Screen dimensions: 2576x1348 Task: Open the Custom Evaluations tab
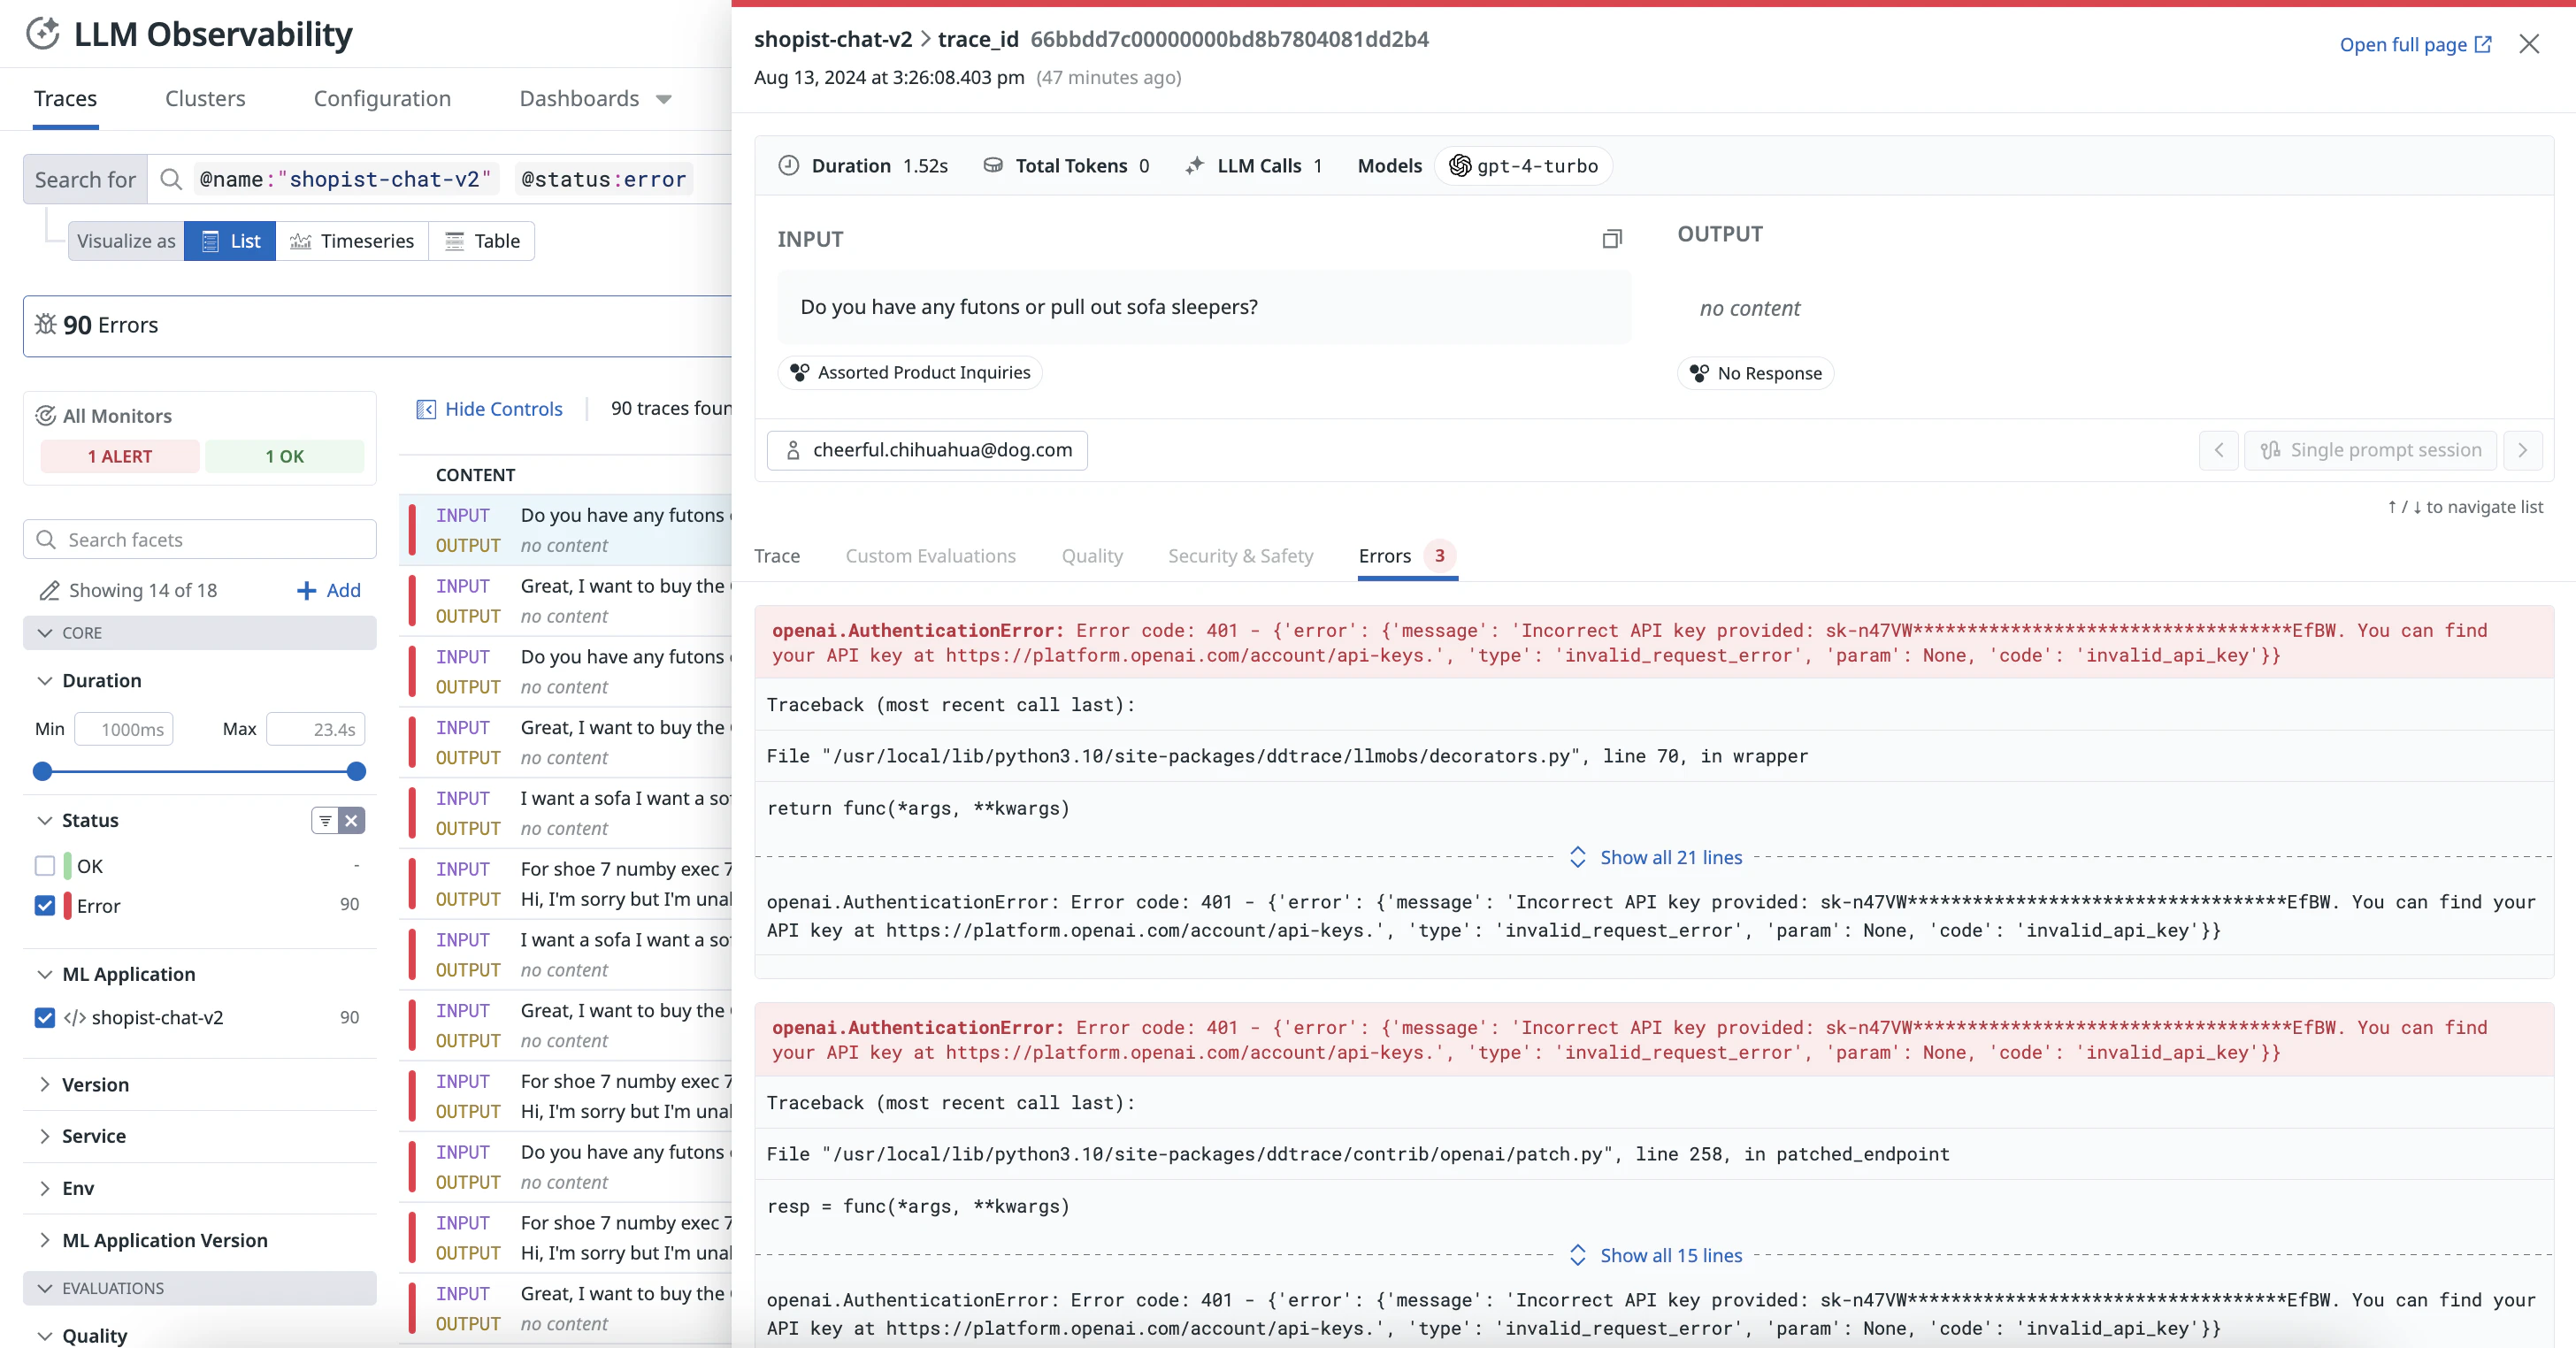(x=930, y=556)
